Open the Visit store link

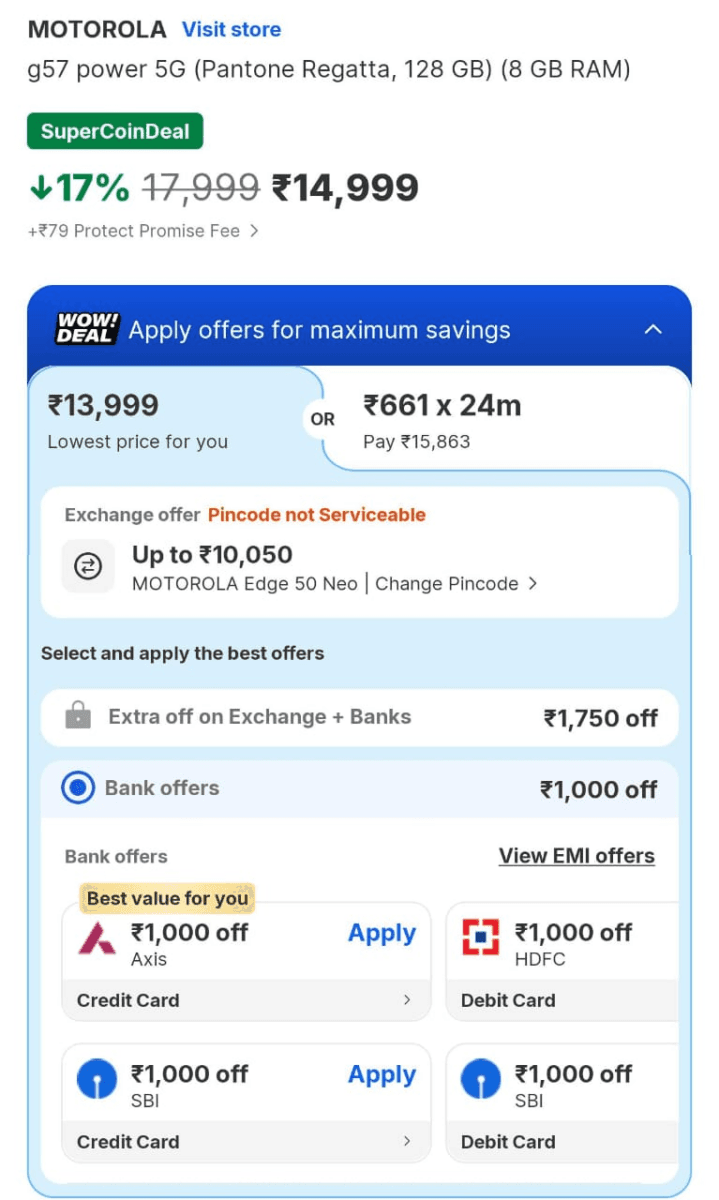point(231,30)
